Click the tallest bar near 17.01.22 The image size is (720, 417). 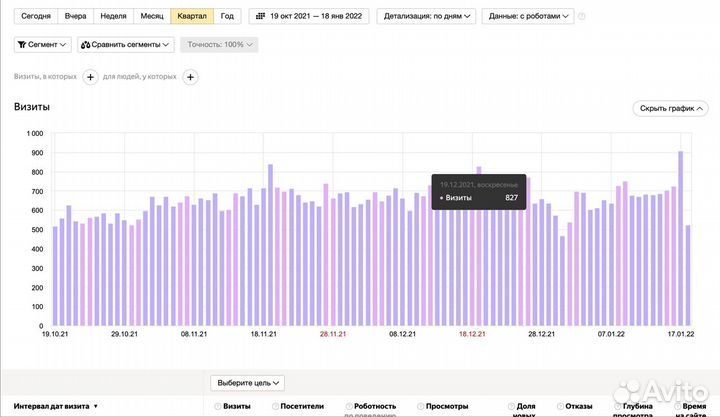tap(681, 238)
